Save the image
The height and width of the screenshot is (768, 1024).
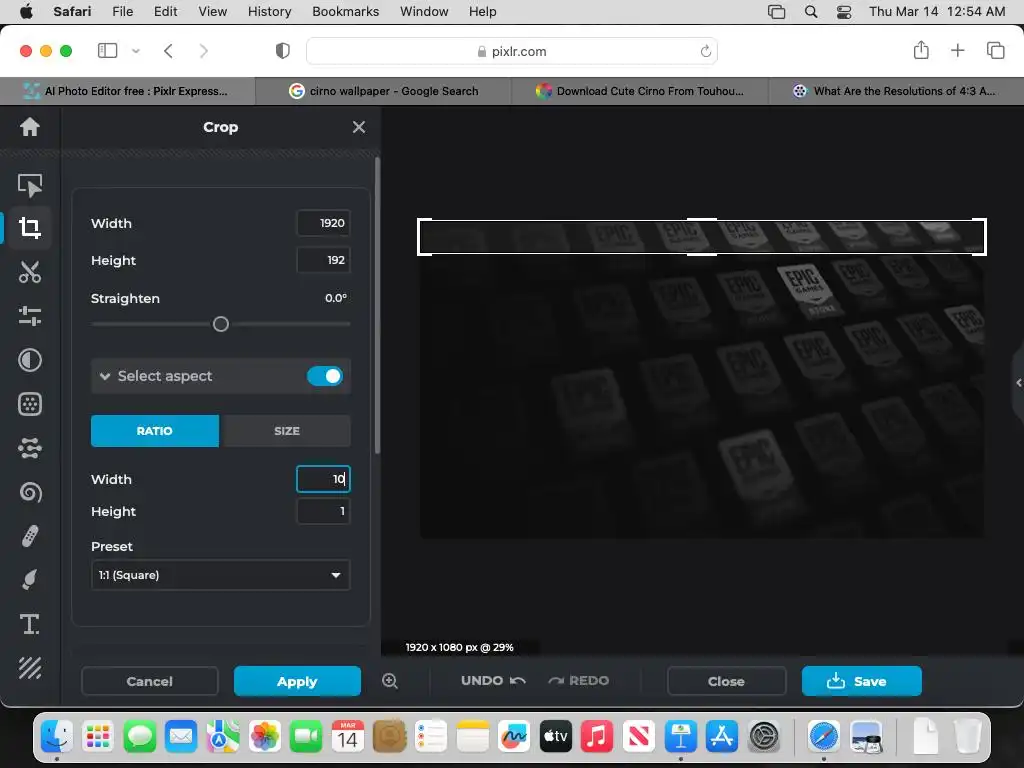861,681
